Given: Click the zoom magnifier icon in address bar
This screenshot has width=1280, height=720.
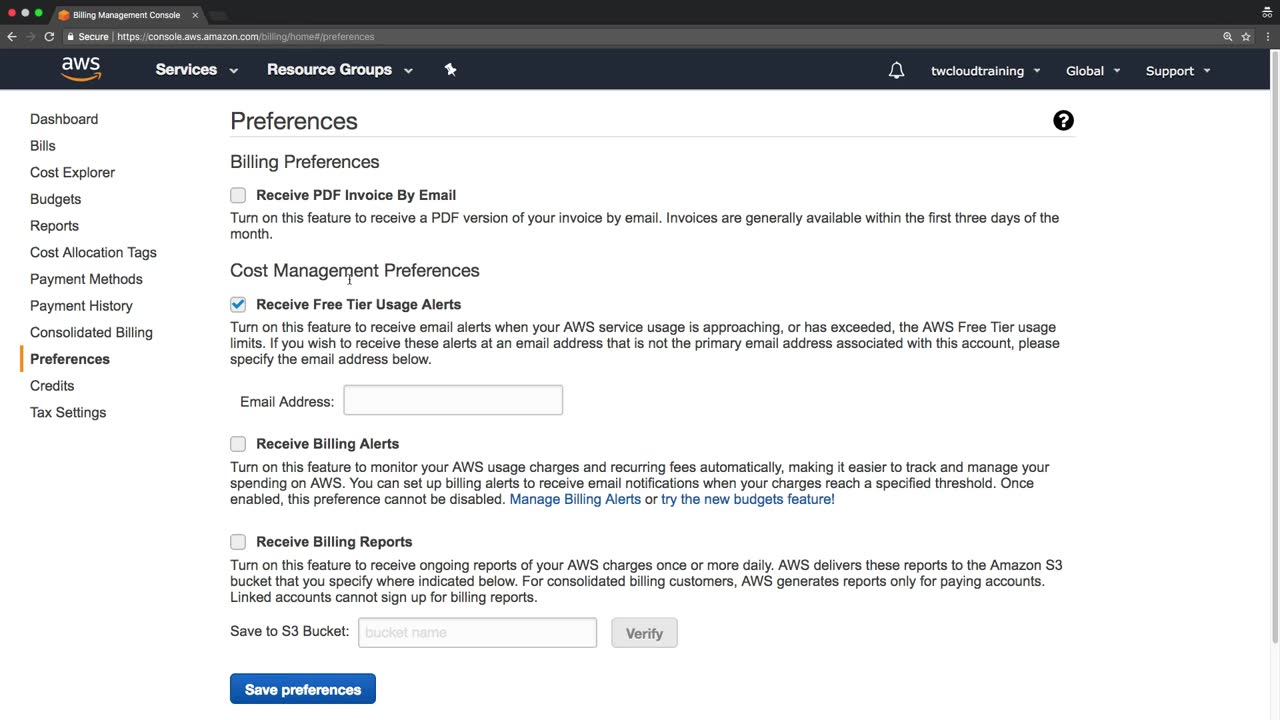Looking at the screenshot, I should point(1227,37).
